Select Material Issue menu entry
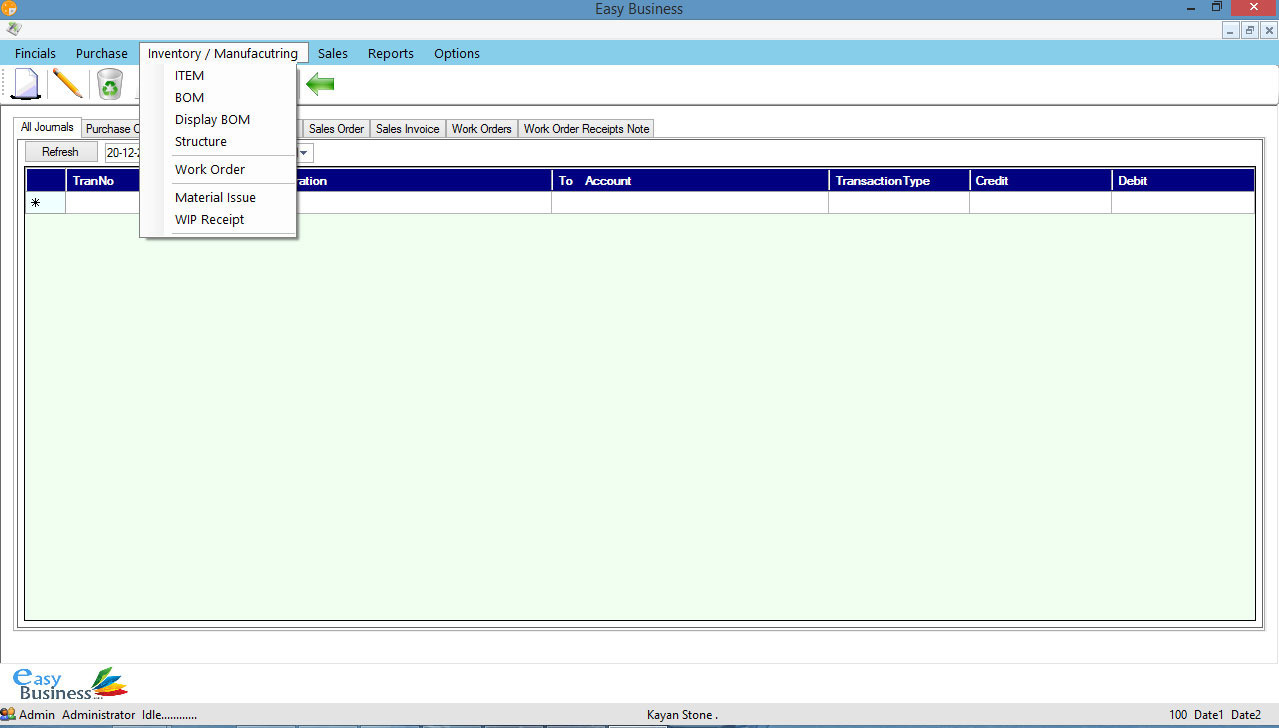This screenshot has height=728, width=1279. tap(219, 197)
